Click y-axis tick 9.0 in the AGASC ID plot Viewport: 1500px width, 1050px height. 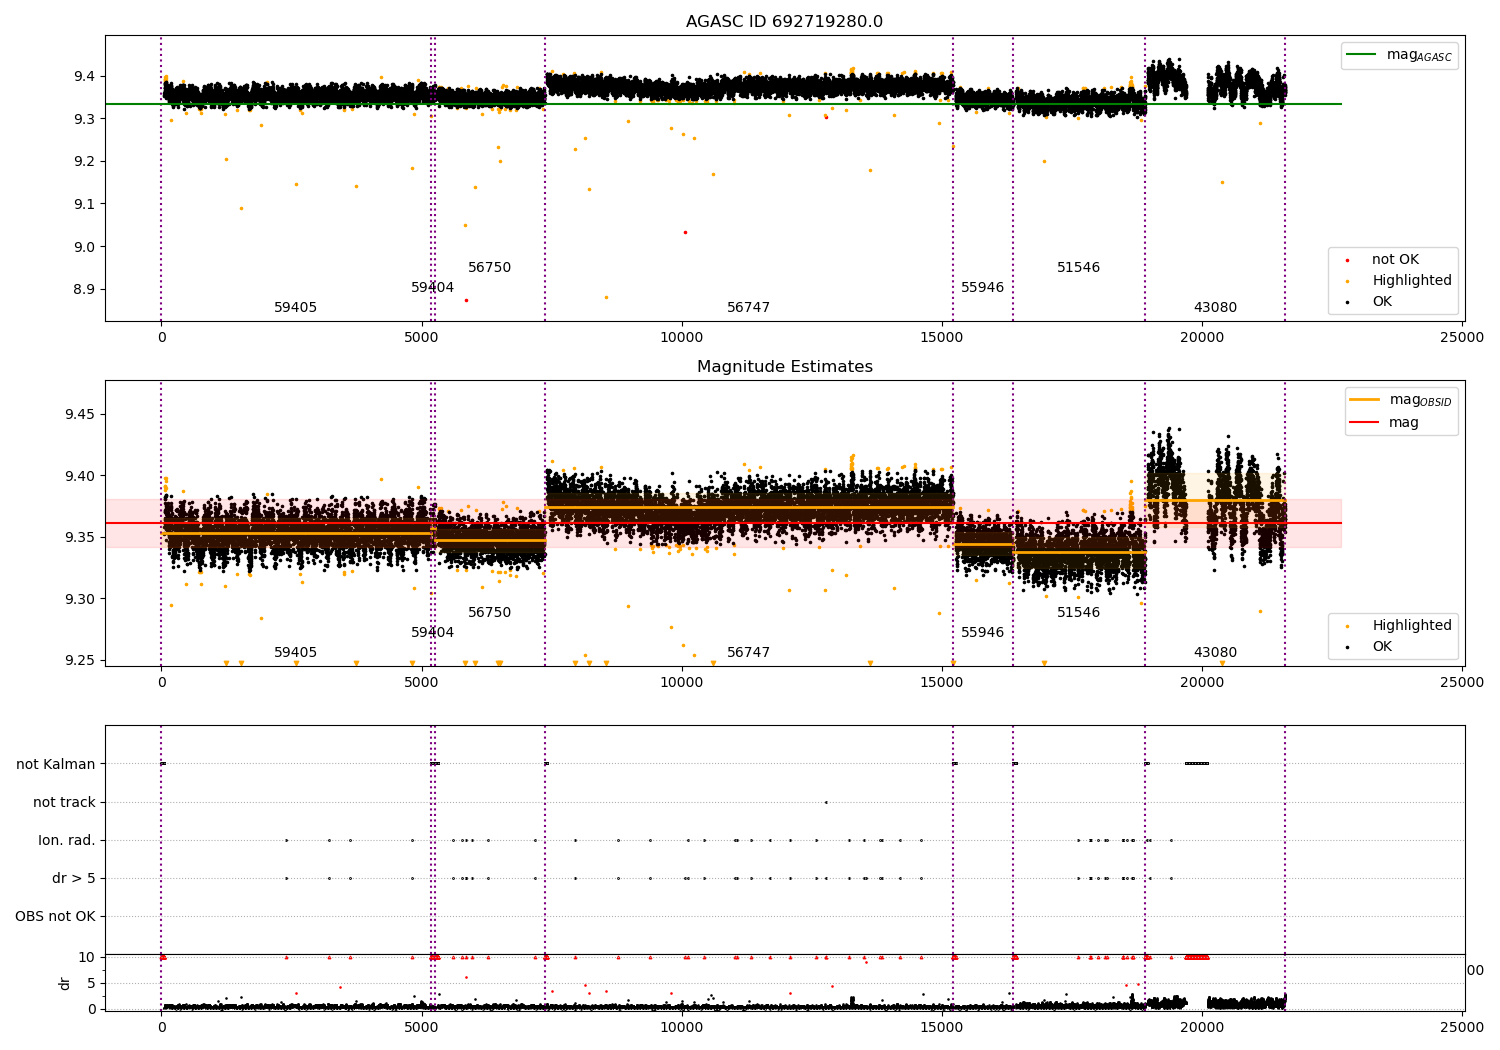(x=83, y=248)
